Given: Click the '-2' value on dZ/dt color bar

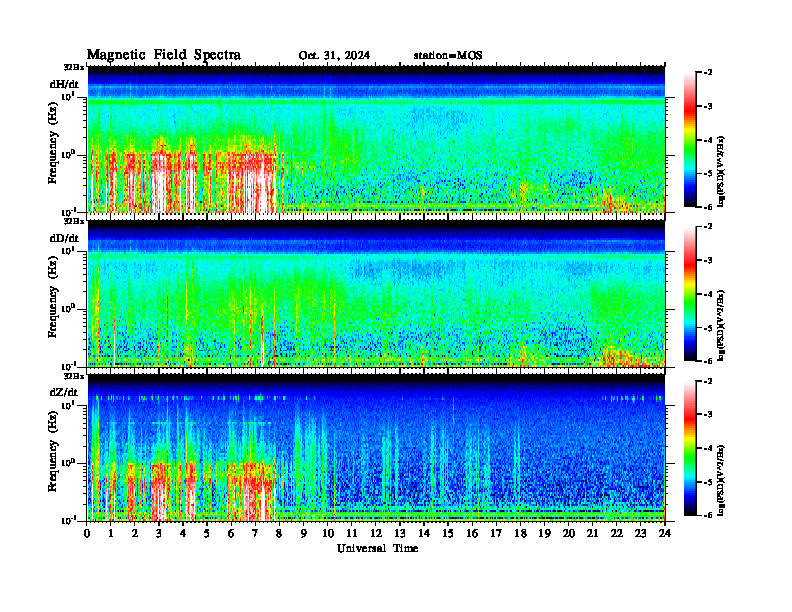Looking at the screenshot, I should click(708, 381).
